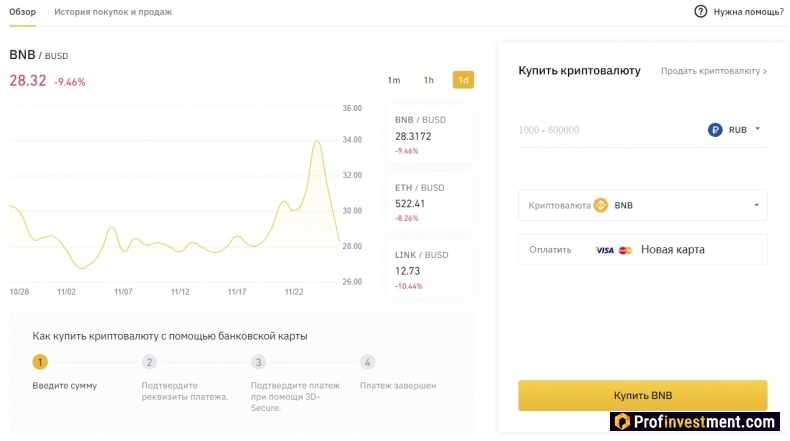Click the -10.44% LINK change value
790x441 pixels.
[409, 286]
